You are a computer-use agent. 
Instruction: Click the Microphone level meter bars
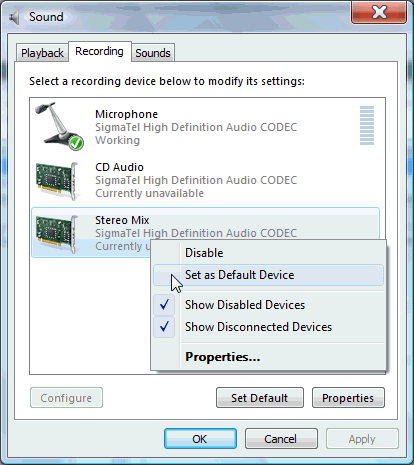[x=367, y=125]
